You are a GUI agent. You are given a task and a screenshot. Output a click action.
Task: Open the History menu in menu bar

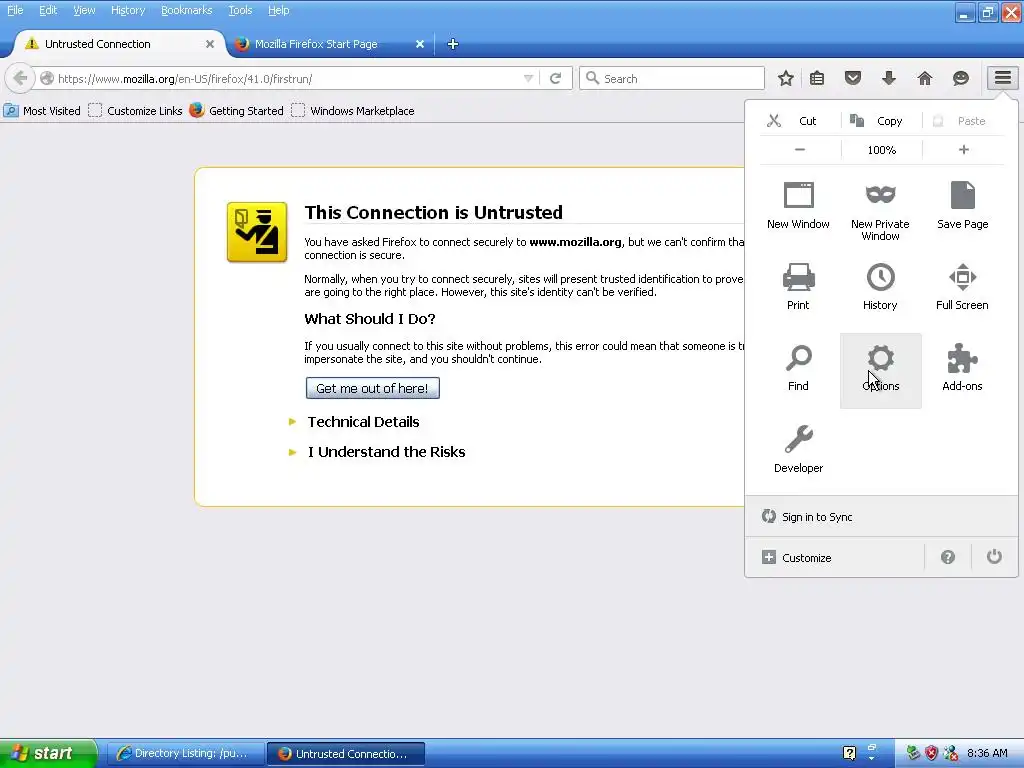(x=128, y=10)
